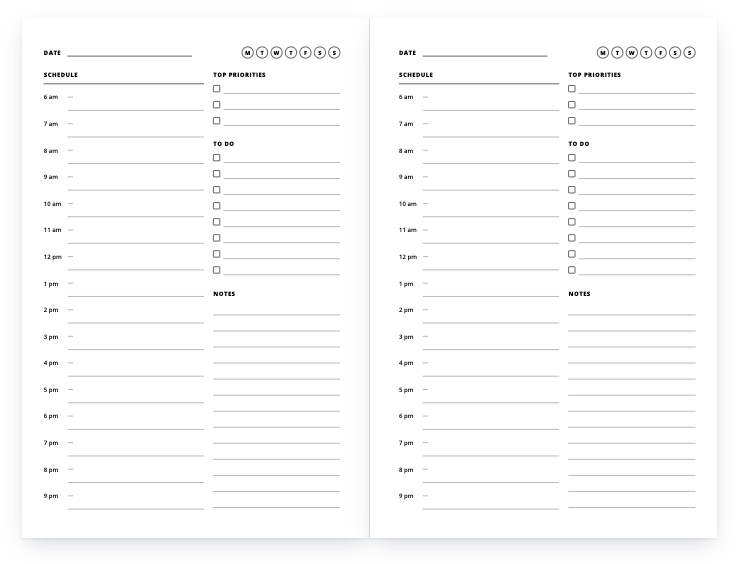Image resolution: width=739 pixels, height=564 pixels.
Task: Select the Notes heading on right page
Action: [579, 294]
